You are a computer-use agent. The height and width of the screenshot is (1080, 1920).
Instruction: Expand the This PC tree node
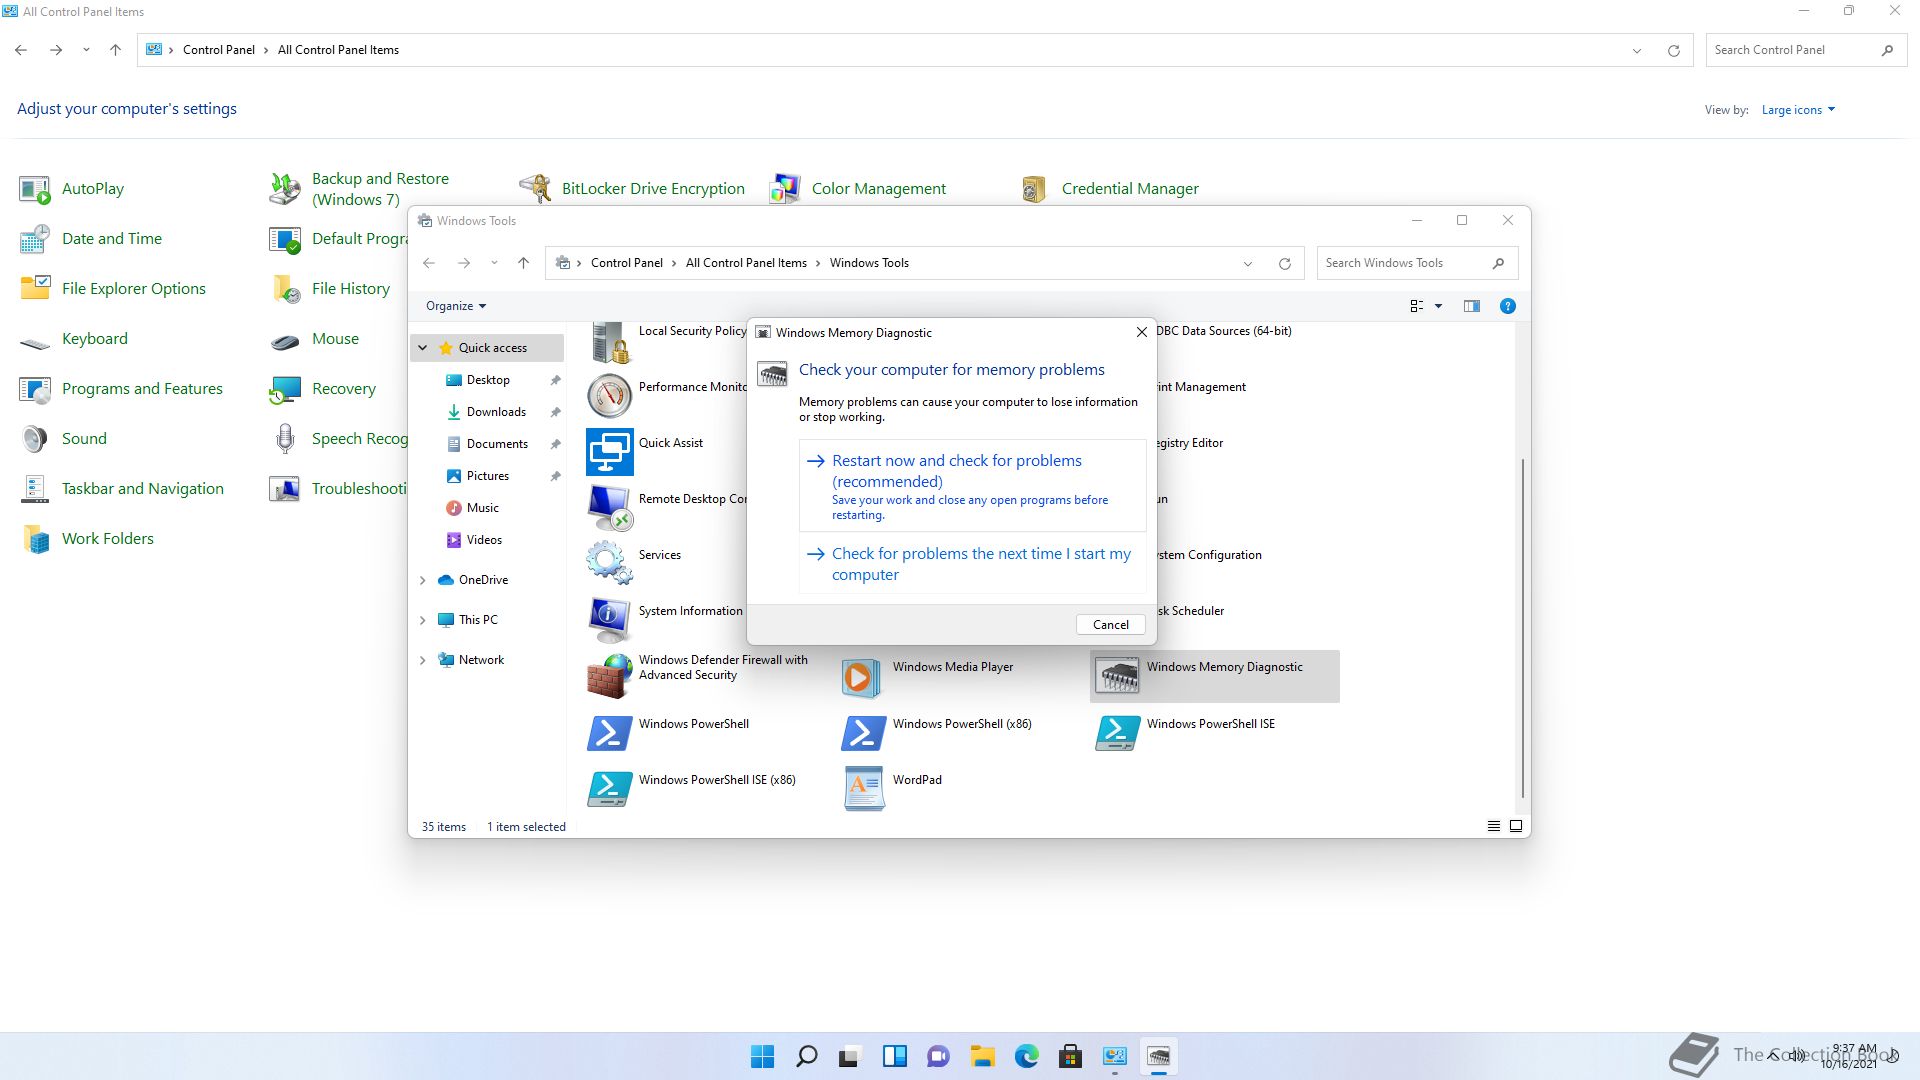422,620
